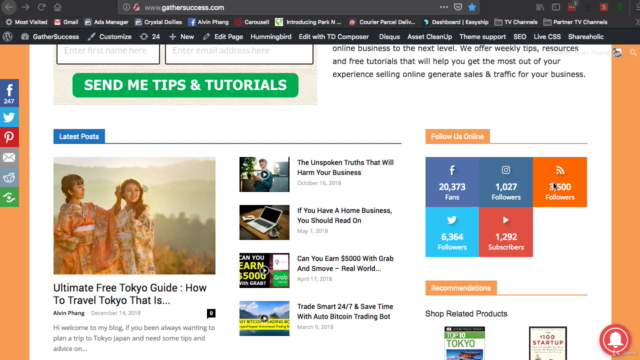
Task: Click the address bar URL
Action: click(184, 7)
